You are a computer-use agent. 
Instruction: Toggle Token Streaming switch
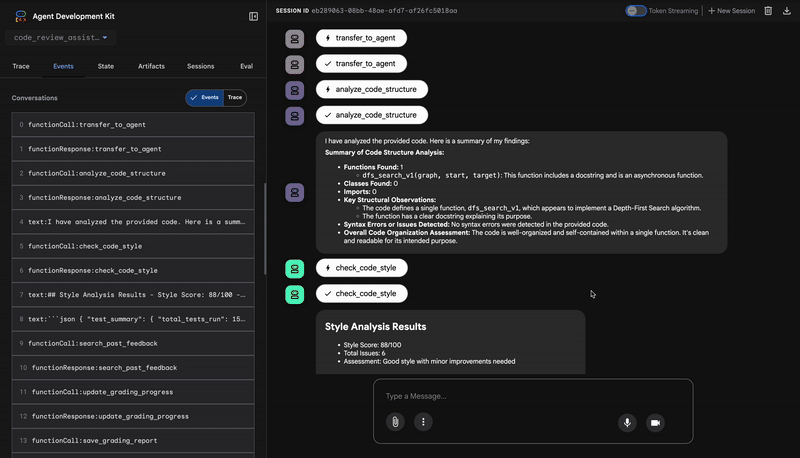point(636,11)
